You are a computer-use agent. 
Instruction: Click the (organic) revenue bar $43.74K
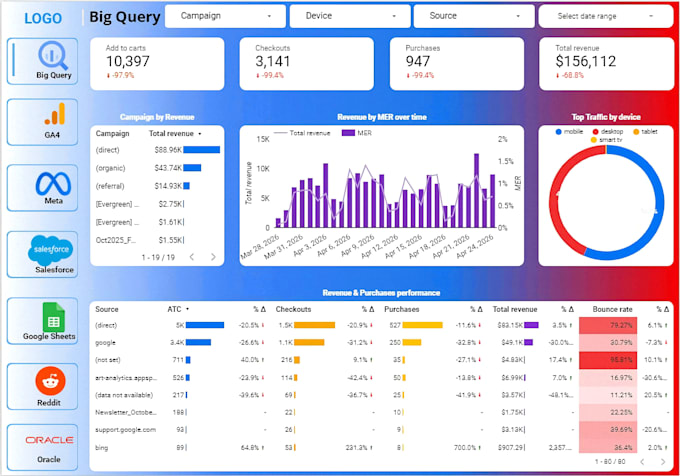(192, 168)
